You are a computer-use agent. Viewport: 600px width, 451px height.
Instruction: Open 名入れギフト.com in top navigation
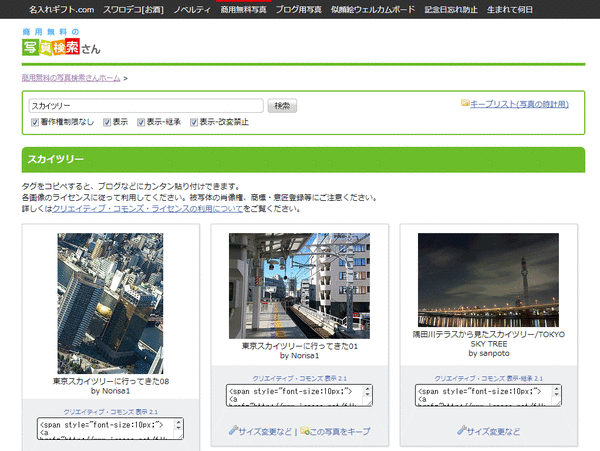[x=62, y=10]
